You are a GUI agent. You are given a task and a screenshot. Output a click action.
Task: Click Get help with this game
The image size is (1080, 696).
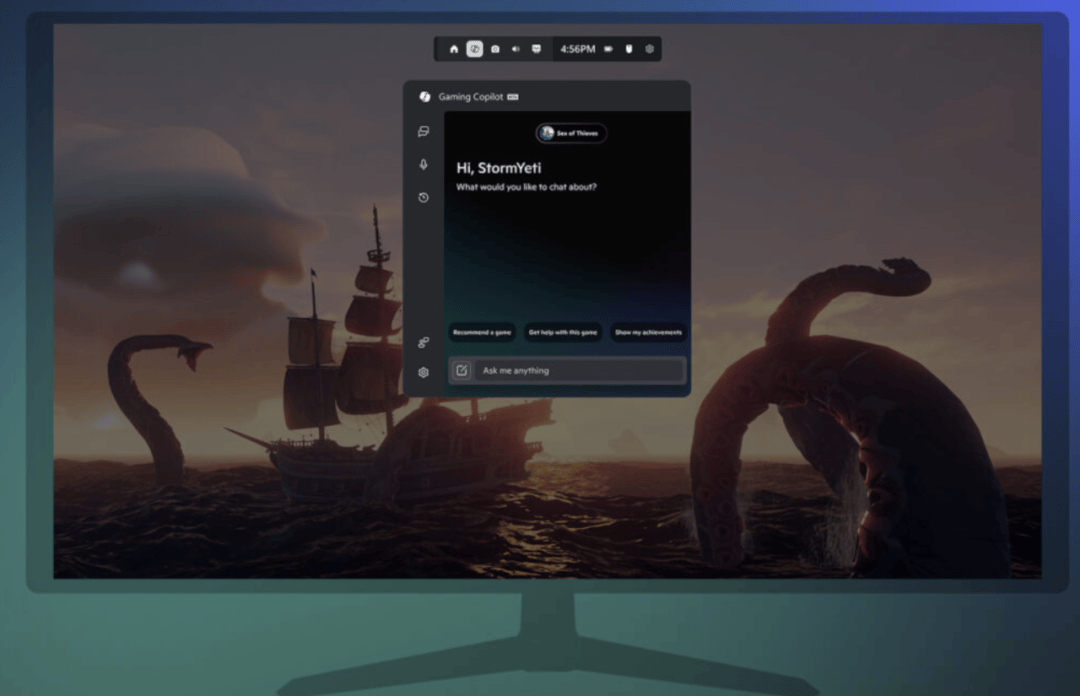[564, 332]
